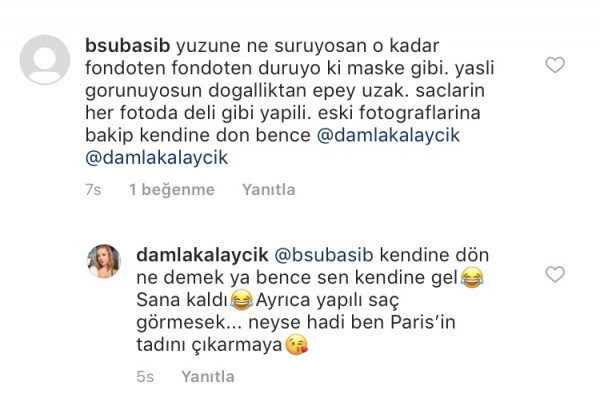Open the damlakalaycik username in the reply
The image size is (600, 410).
202,255
